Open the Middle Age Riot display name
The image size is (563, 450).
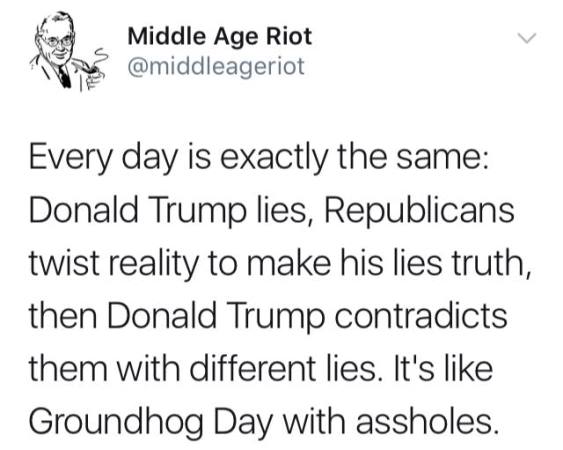pos(220,36)
